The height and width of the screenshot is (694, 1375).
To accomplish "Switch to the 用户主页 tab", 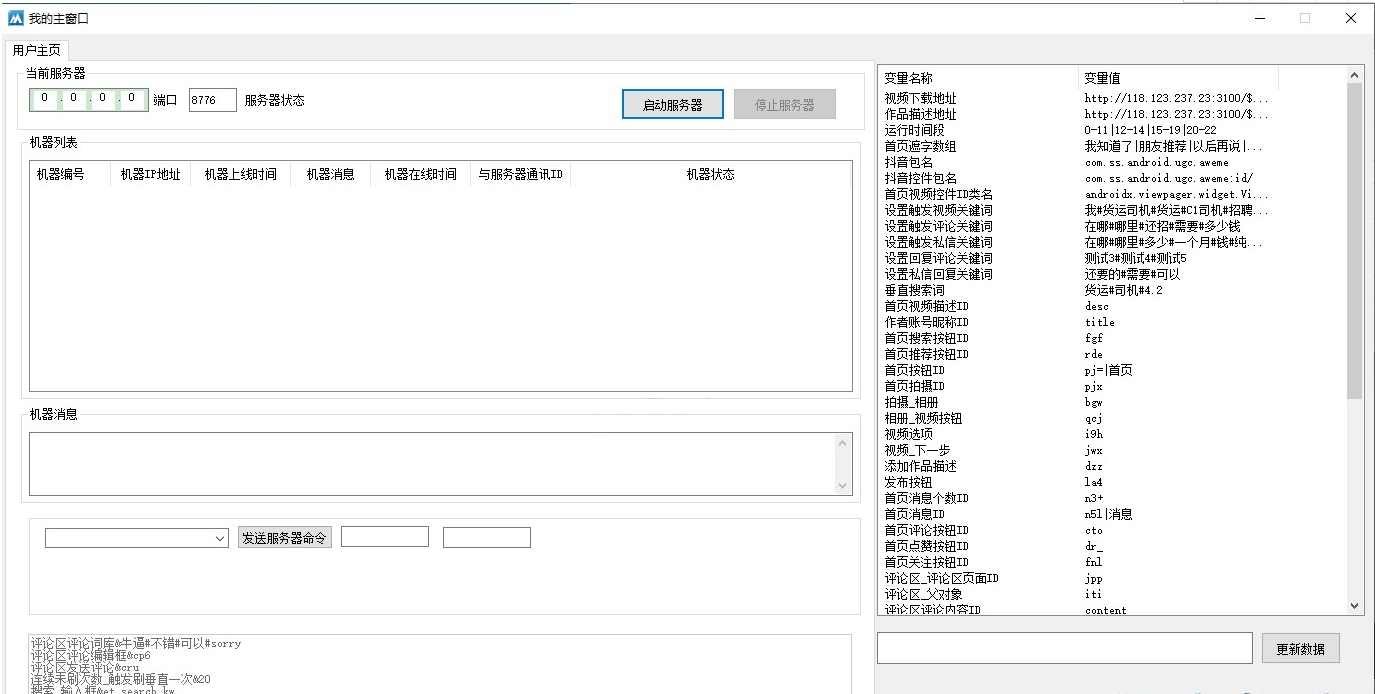I will pos(35,49).
